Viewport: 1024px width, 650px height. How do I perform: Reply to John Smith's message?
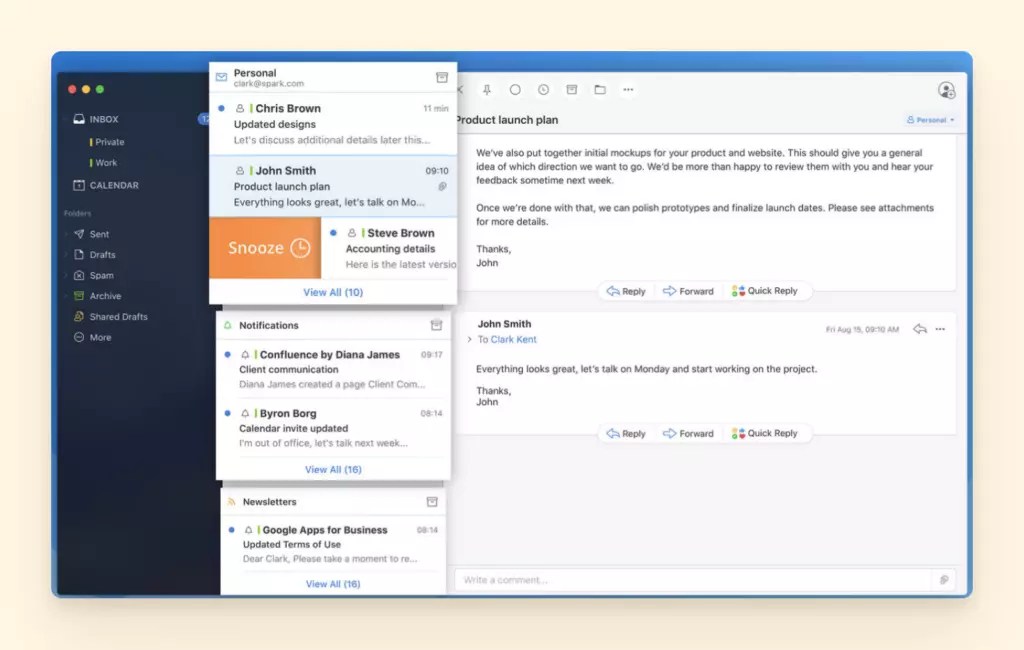(x=625, y=433)
